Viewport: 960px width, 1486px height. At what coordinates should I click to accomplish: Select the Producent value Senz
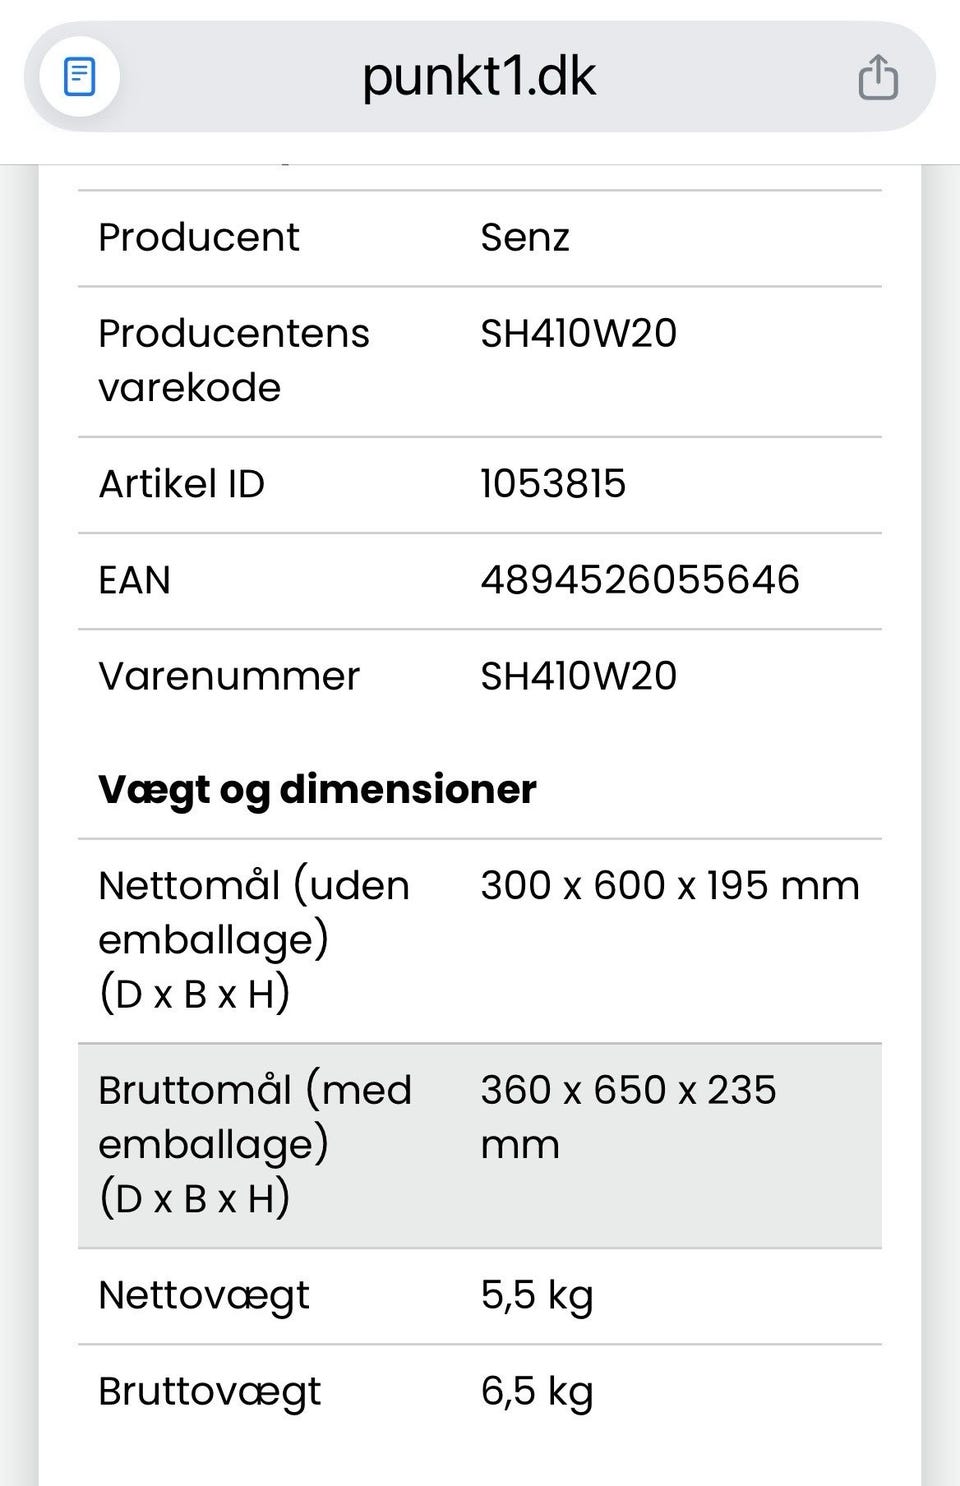point(525,238)
